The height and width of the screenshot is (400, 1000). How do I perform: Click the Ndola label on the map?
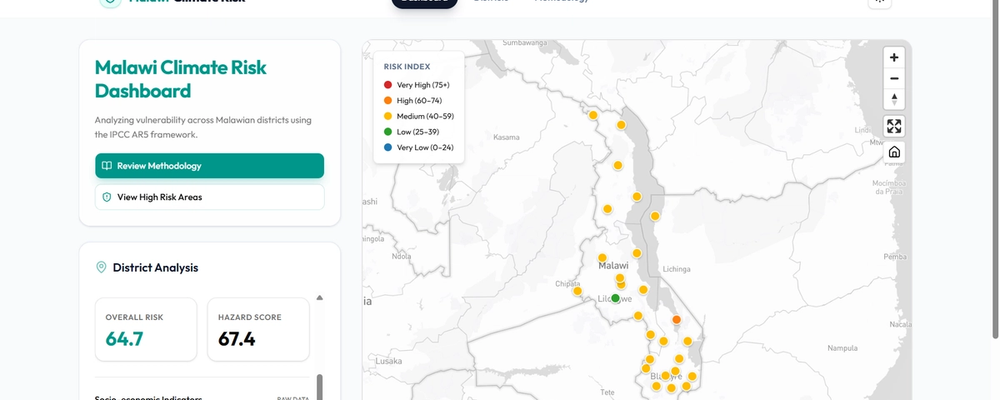click(x=401, y=256)
